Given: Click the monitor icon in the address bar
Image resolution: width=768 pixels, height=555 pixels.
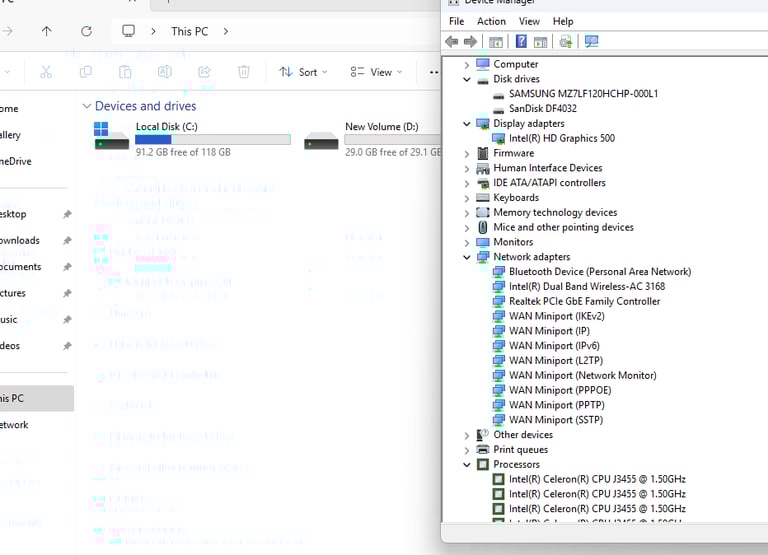Looking at the screenshot, I should point(128,31).
